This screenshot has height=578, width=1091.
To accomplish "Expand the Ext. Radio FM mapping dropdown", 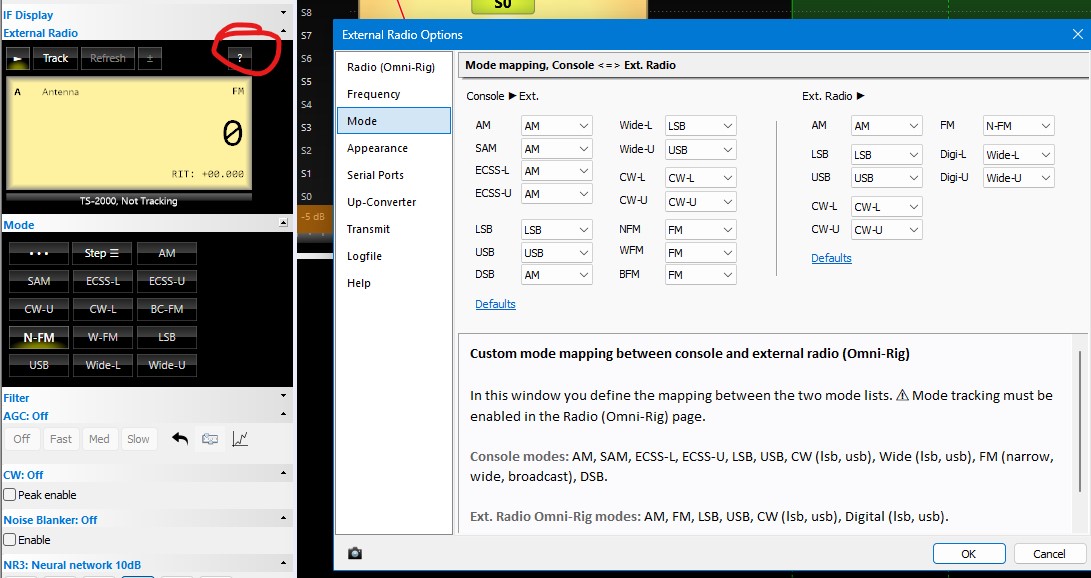I will [1018, 126].
